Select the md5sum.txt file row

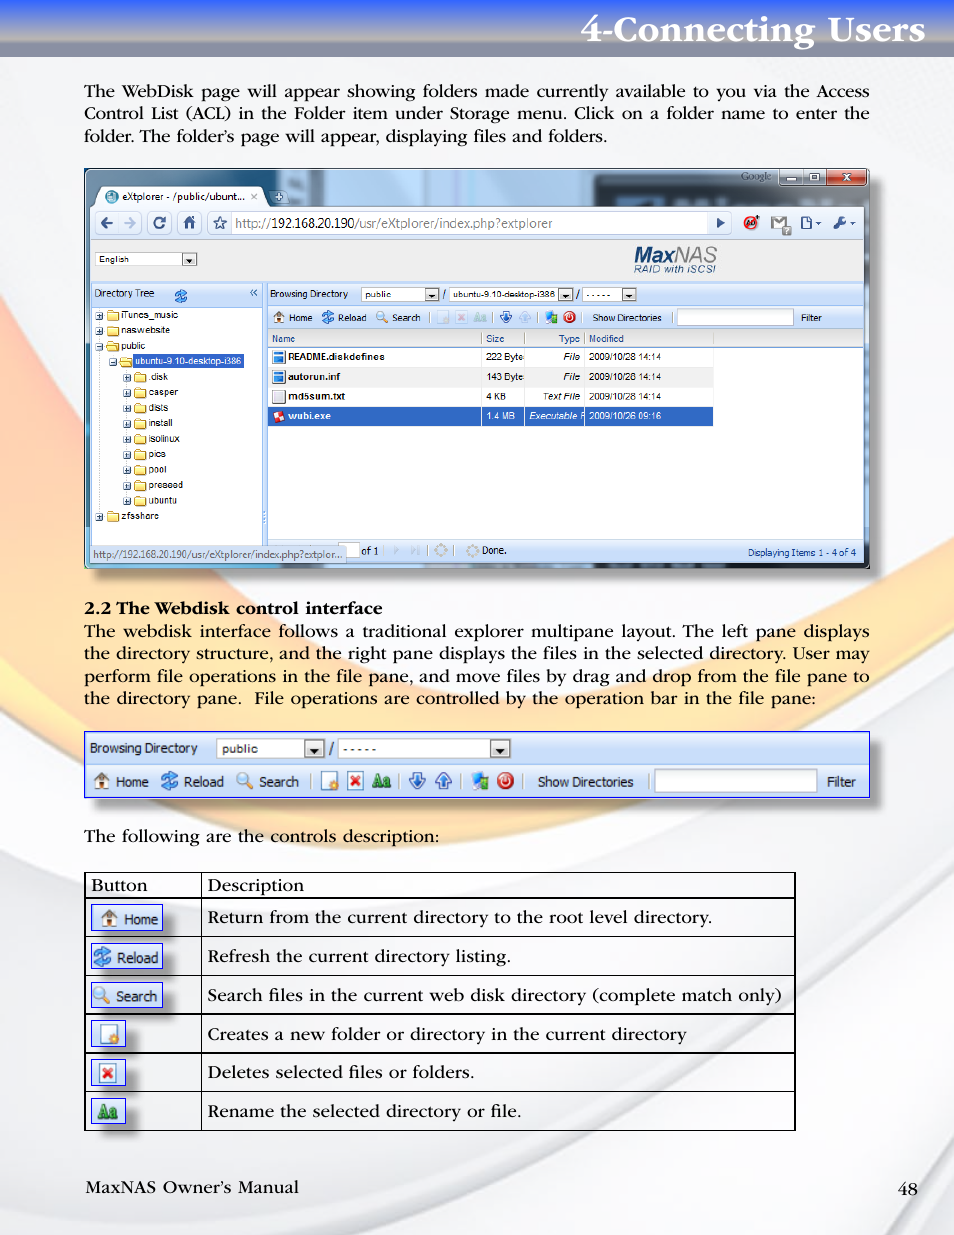(x=490, y=396)
